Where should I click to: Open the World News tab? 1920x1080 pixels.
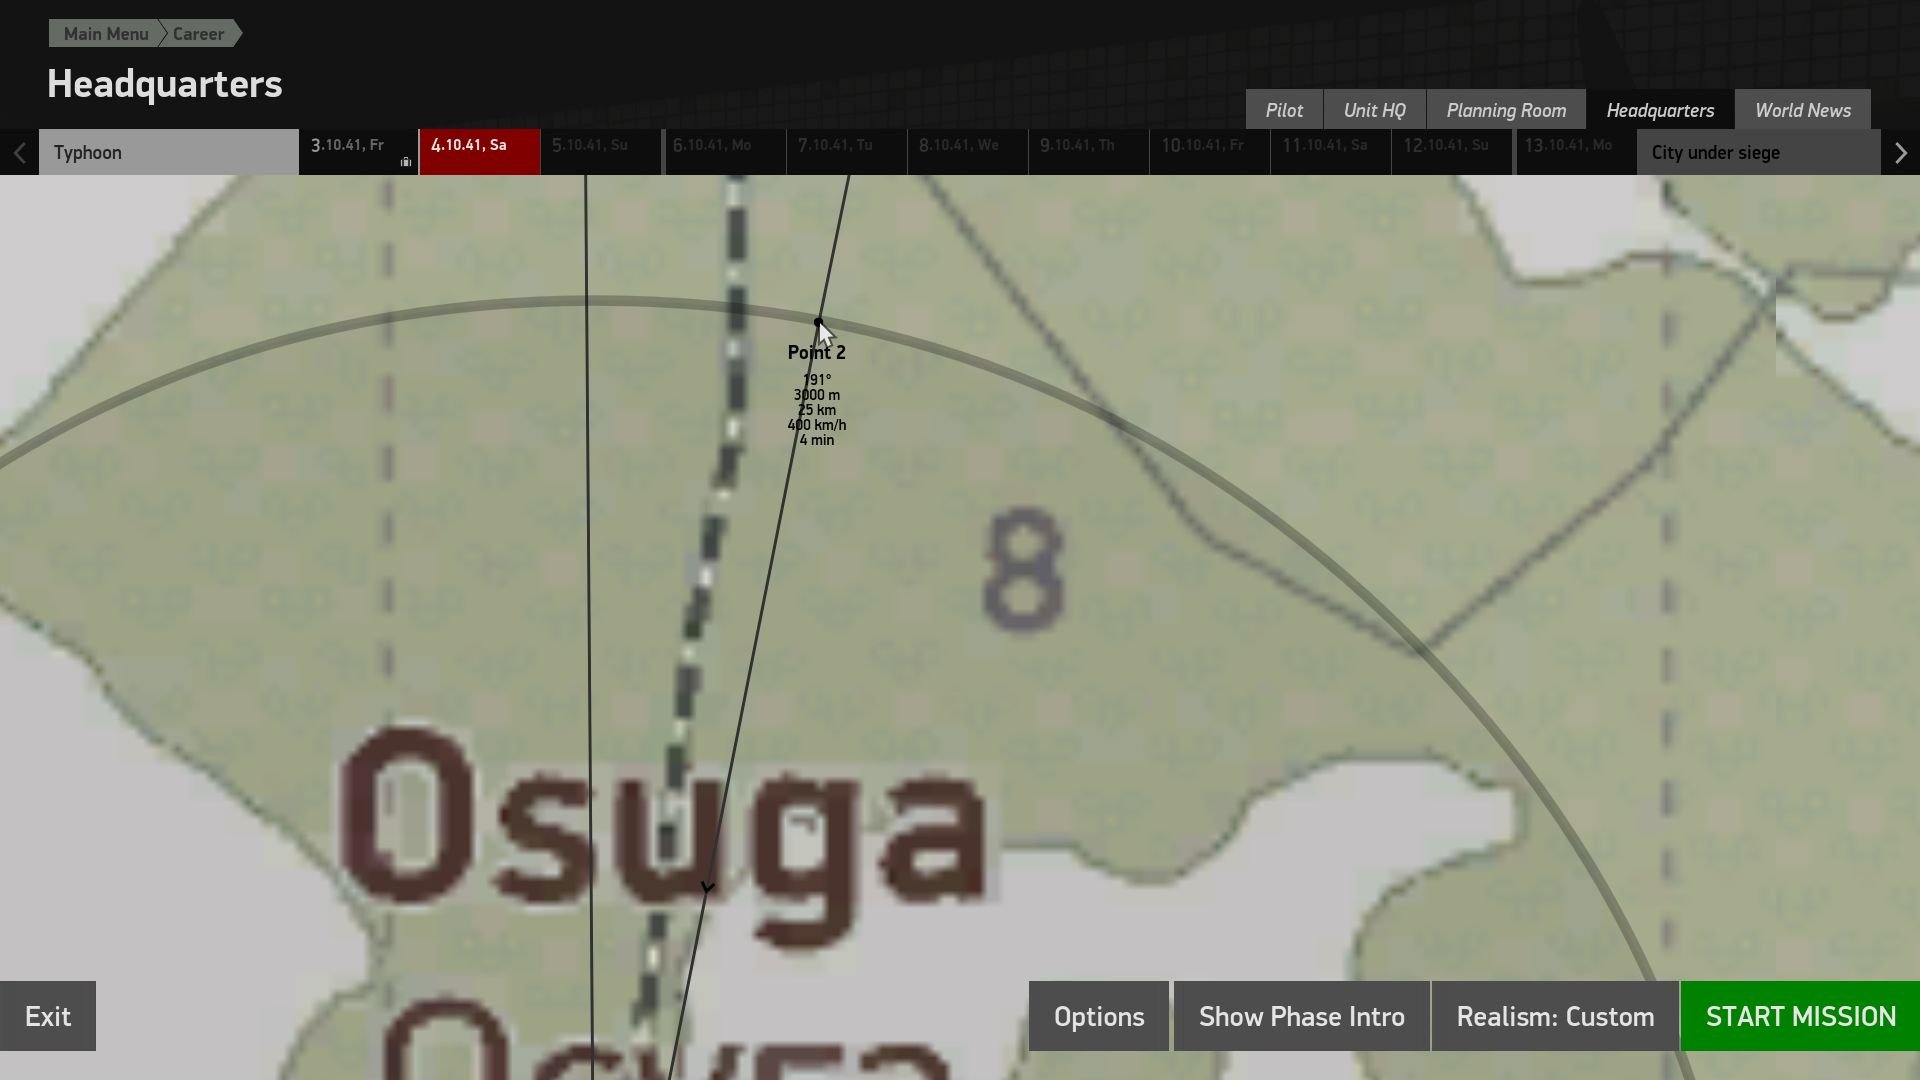tap(1803, 110)
